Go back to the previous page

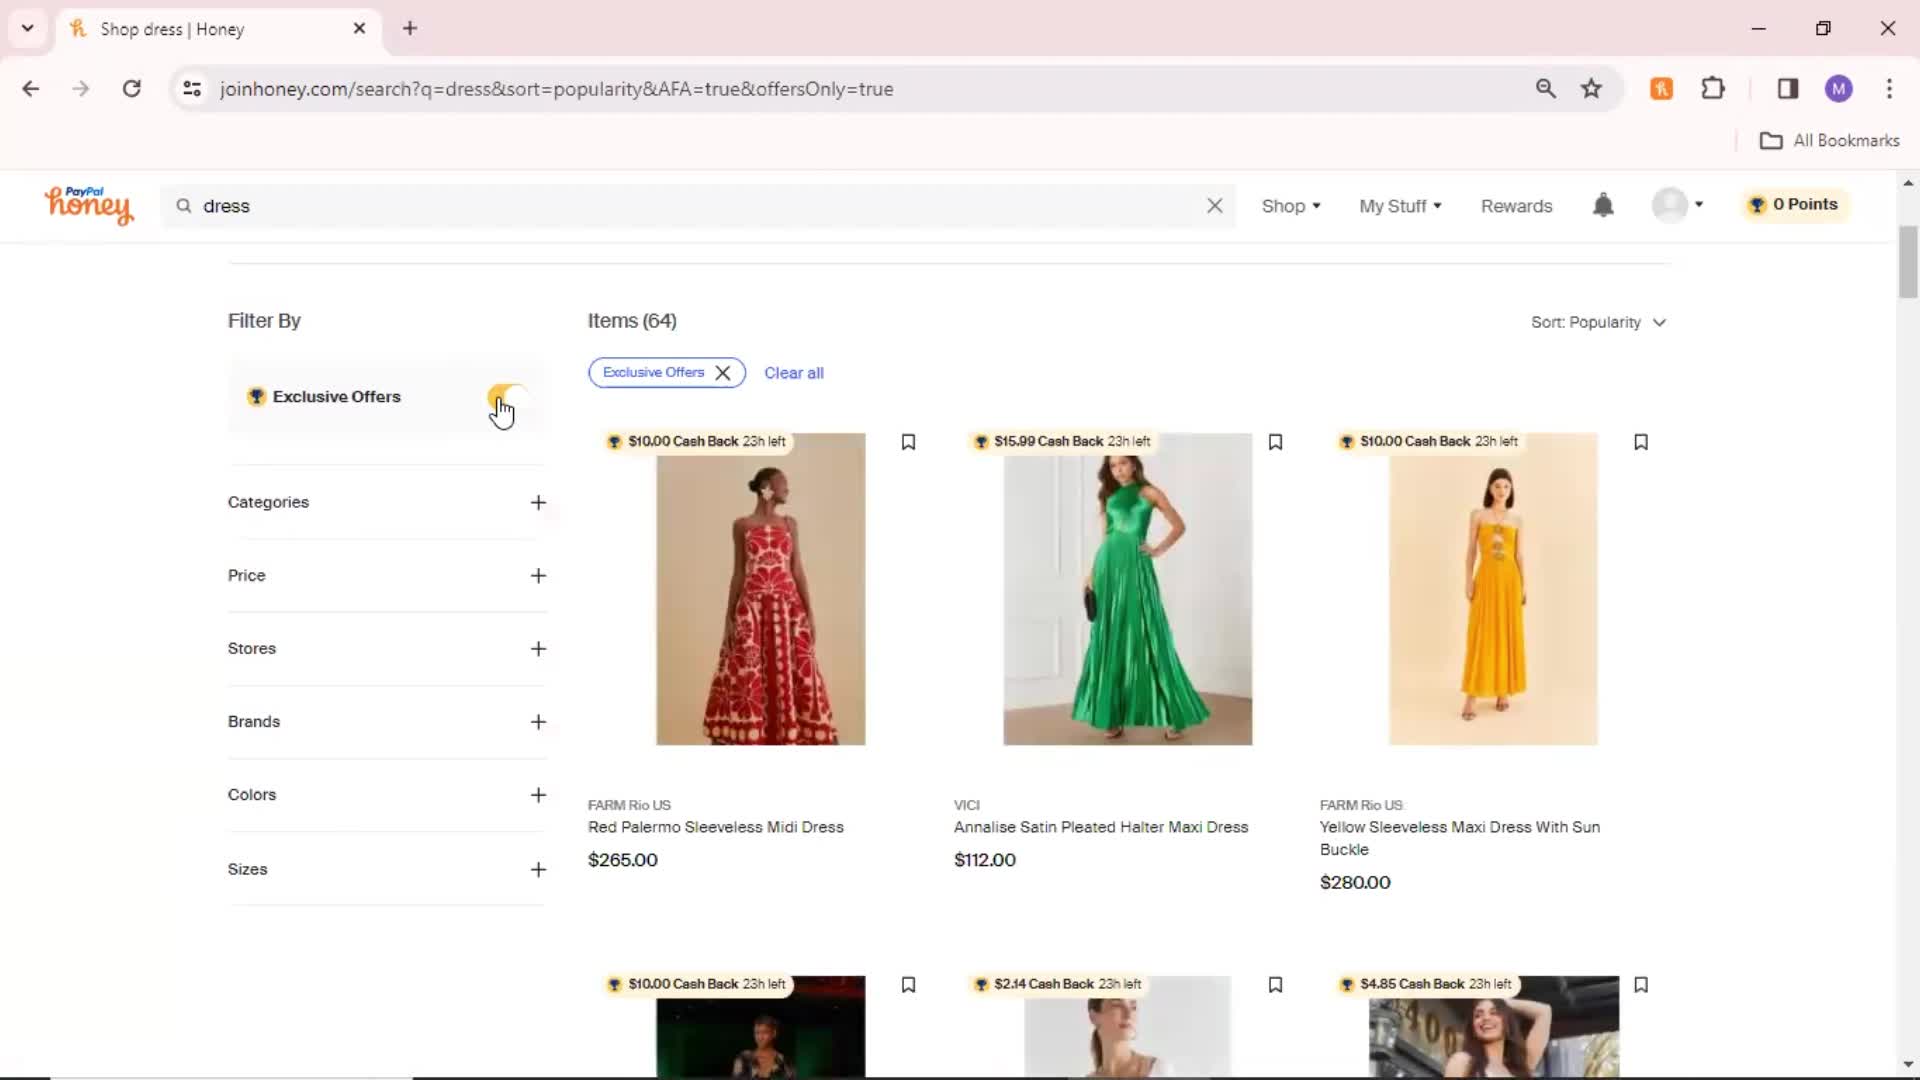(x=31, y=89)
